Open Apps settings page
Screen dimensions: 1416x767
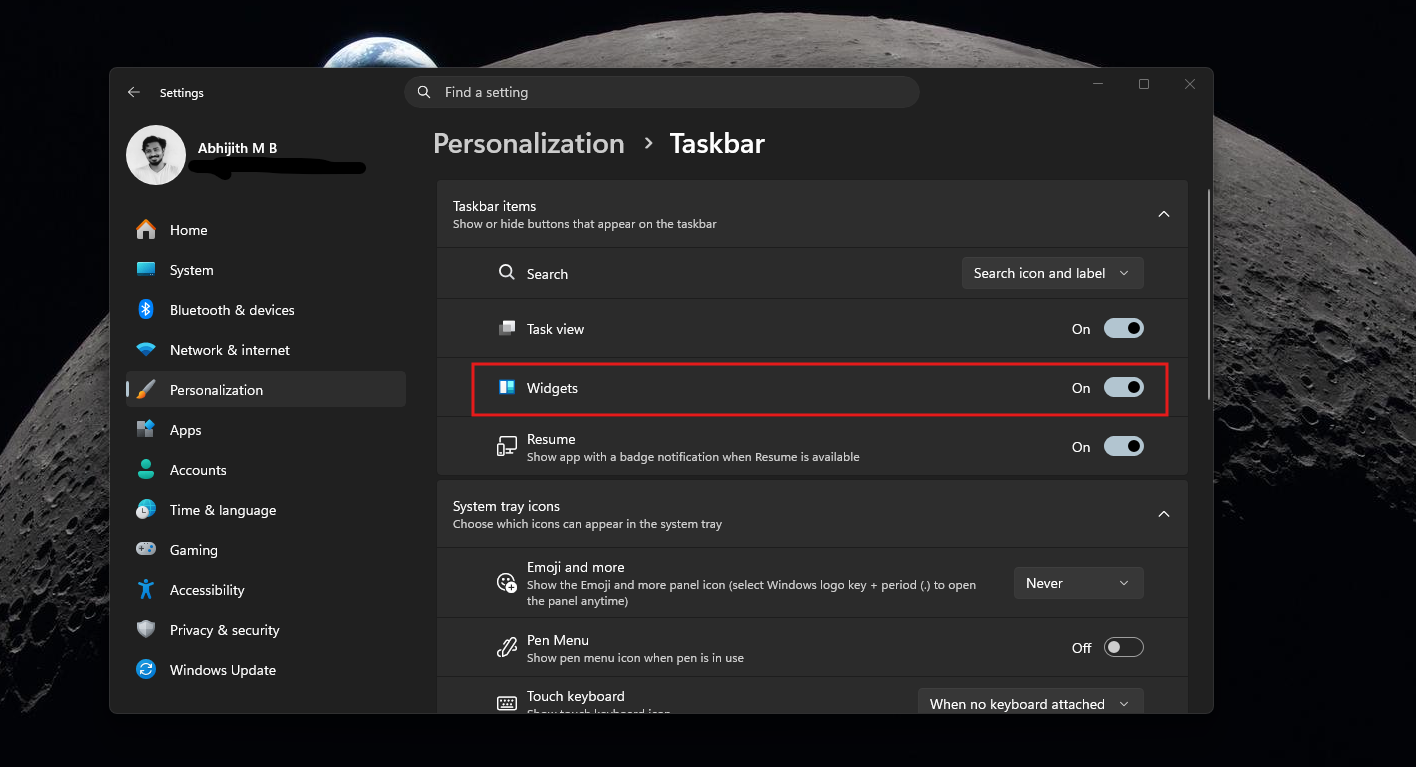tap(266, 430)
